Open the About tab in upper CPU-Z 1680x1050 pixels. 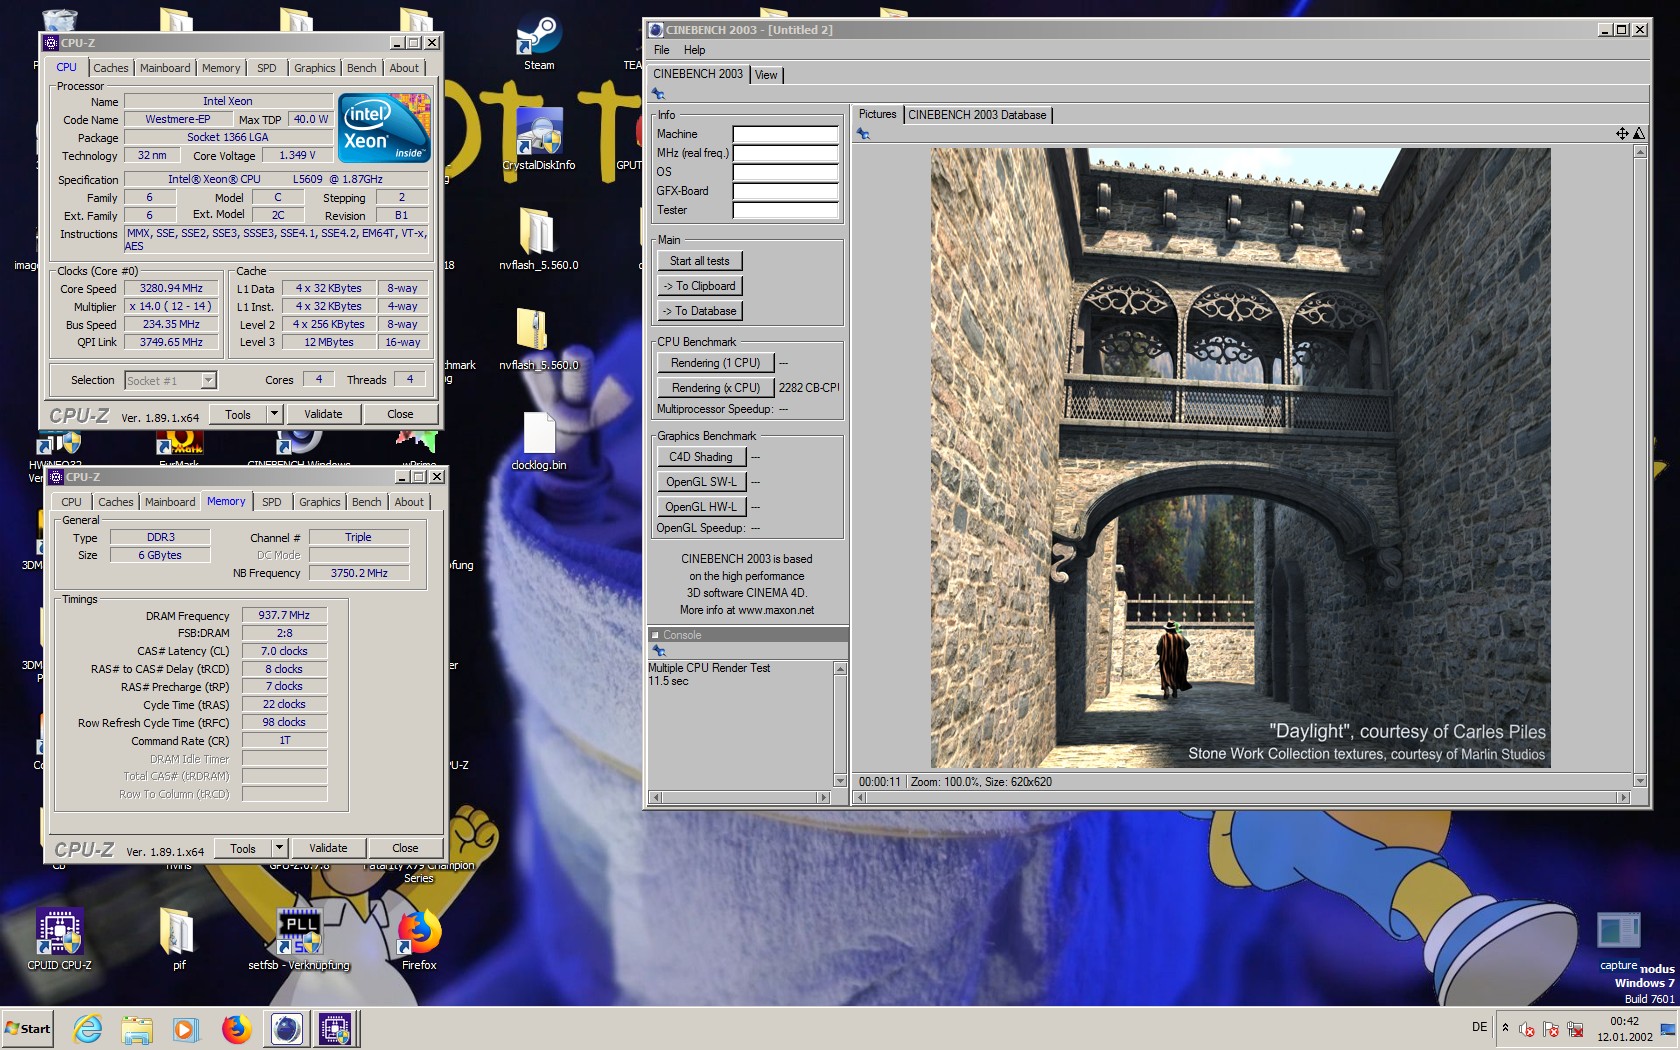[404, 68]
